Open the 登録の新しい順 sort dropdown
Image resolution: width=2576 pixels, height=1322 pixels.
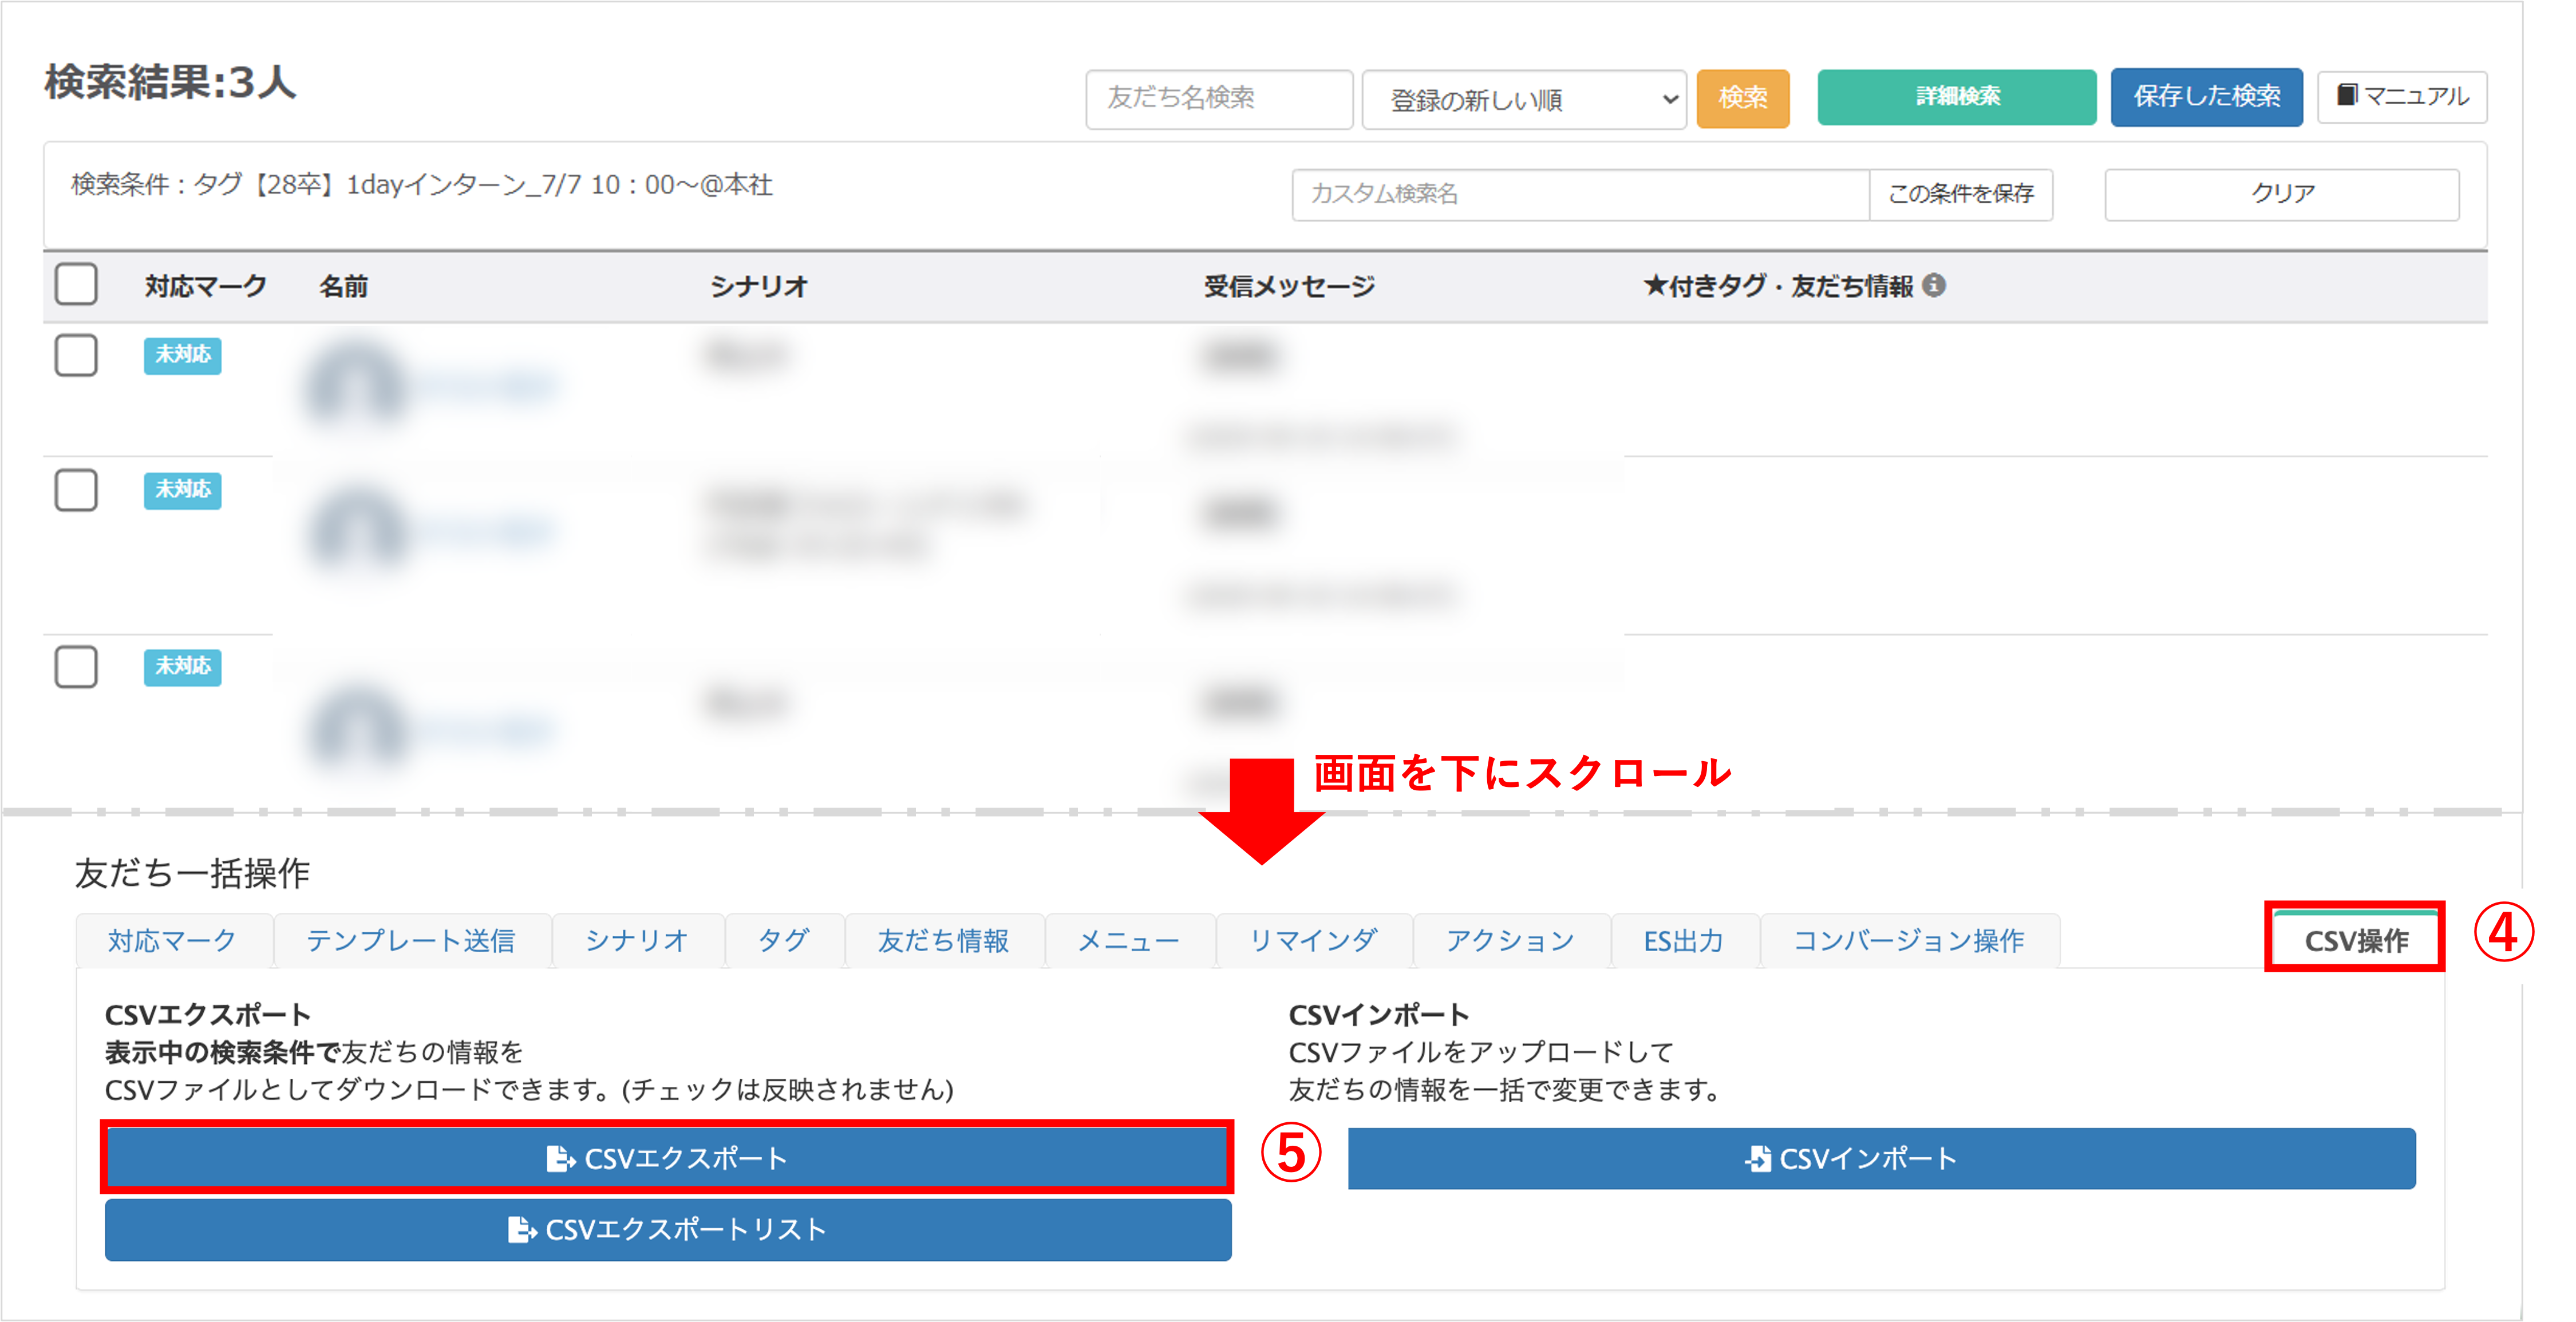point(1523,99)
